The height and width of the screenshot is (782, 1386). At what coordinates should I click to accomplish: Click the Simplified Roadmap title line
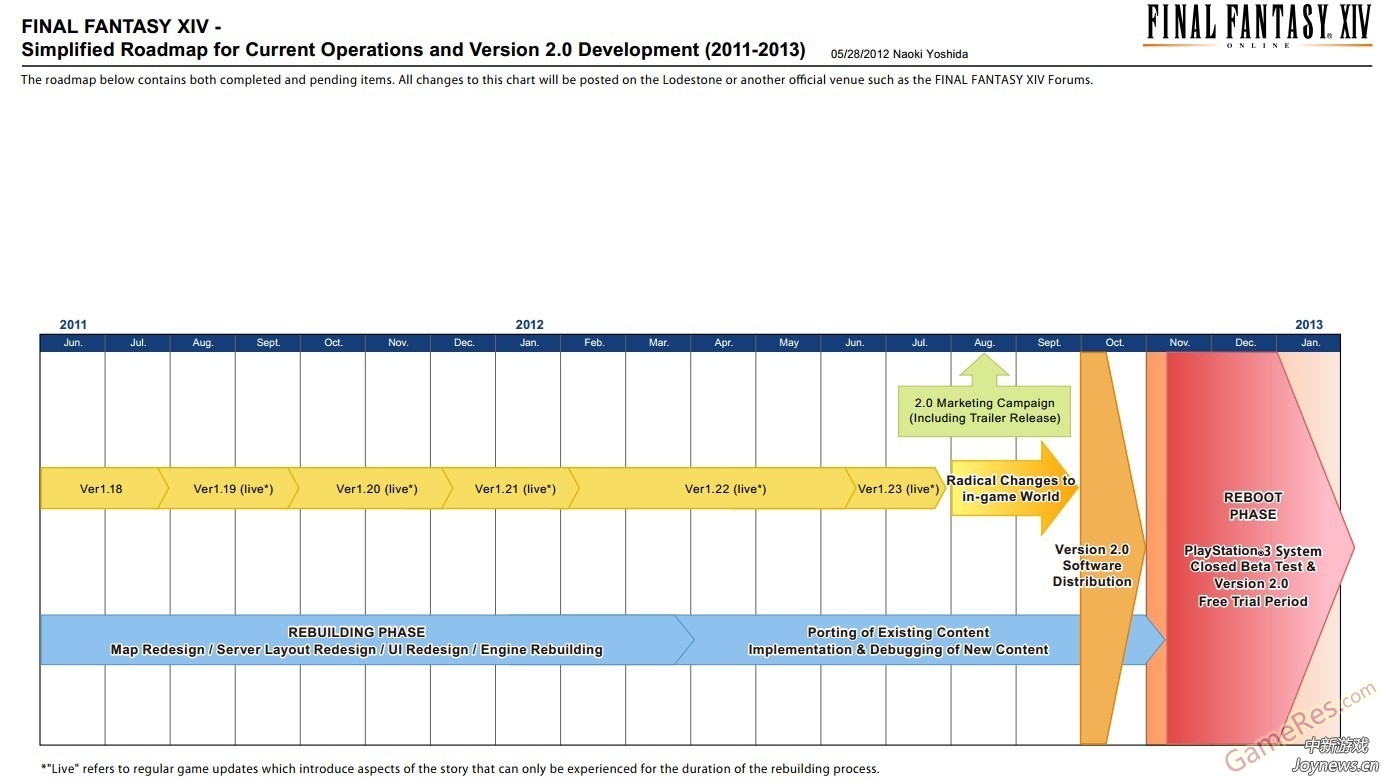(x=413, y=49)
